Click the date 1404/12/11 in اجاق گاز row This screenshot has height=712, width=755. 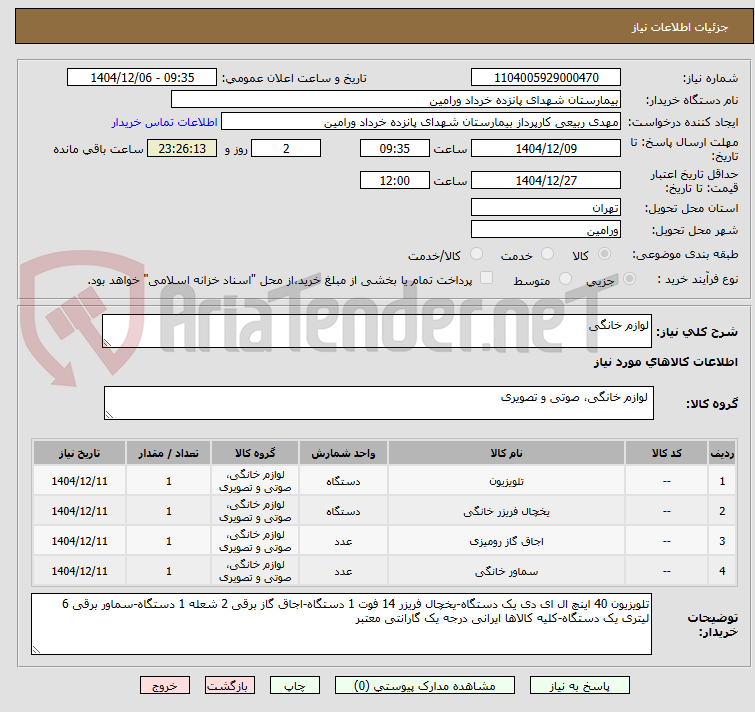[79, 541]
